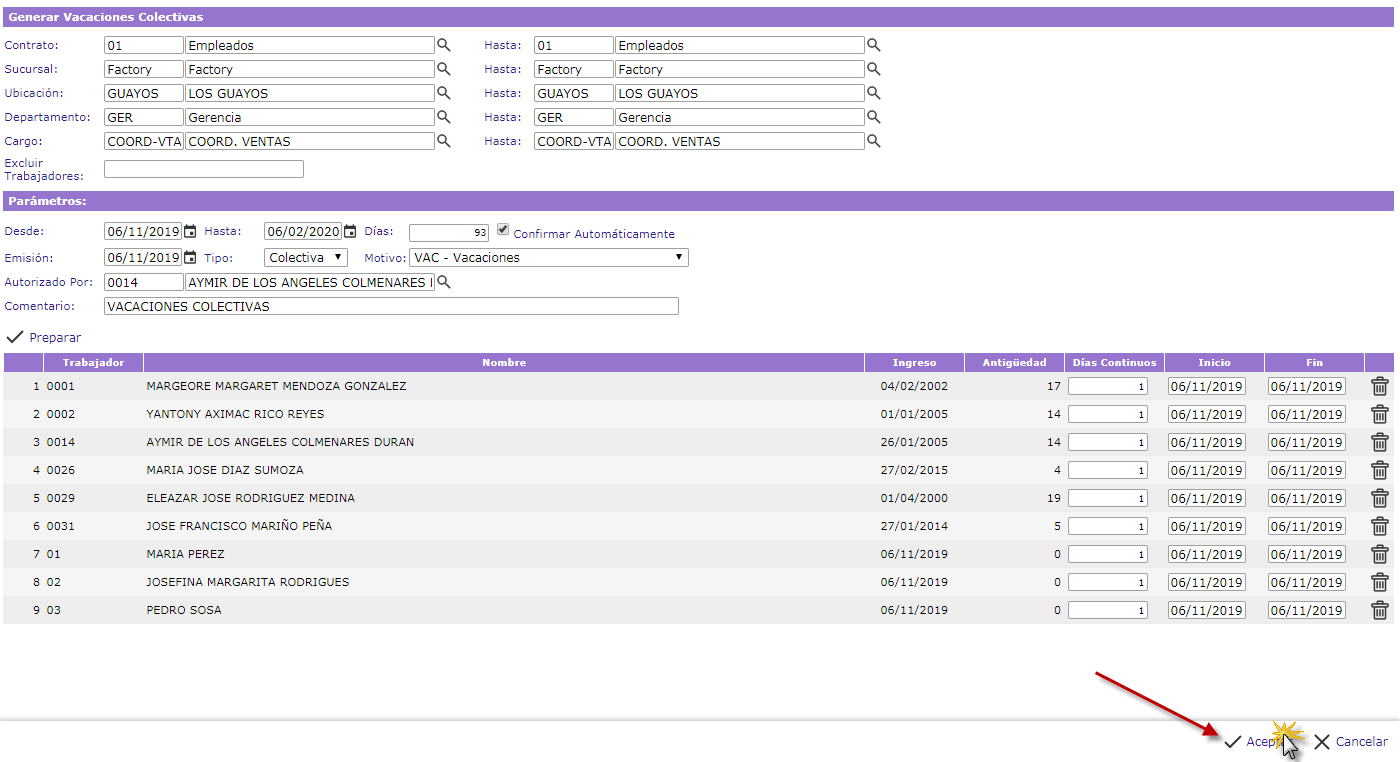Viewport: 1400px width, 762px height.
Task: Select the Días Continuos field for worker 0002
Action: click(1107, 414)
